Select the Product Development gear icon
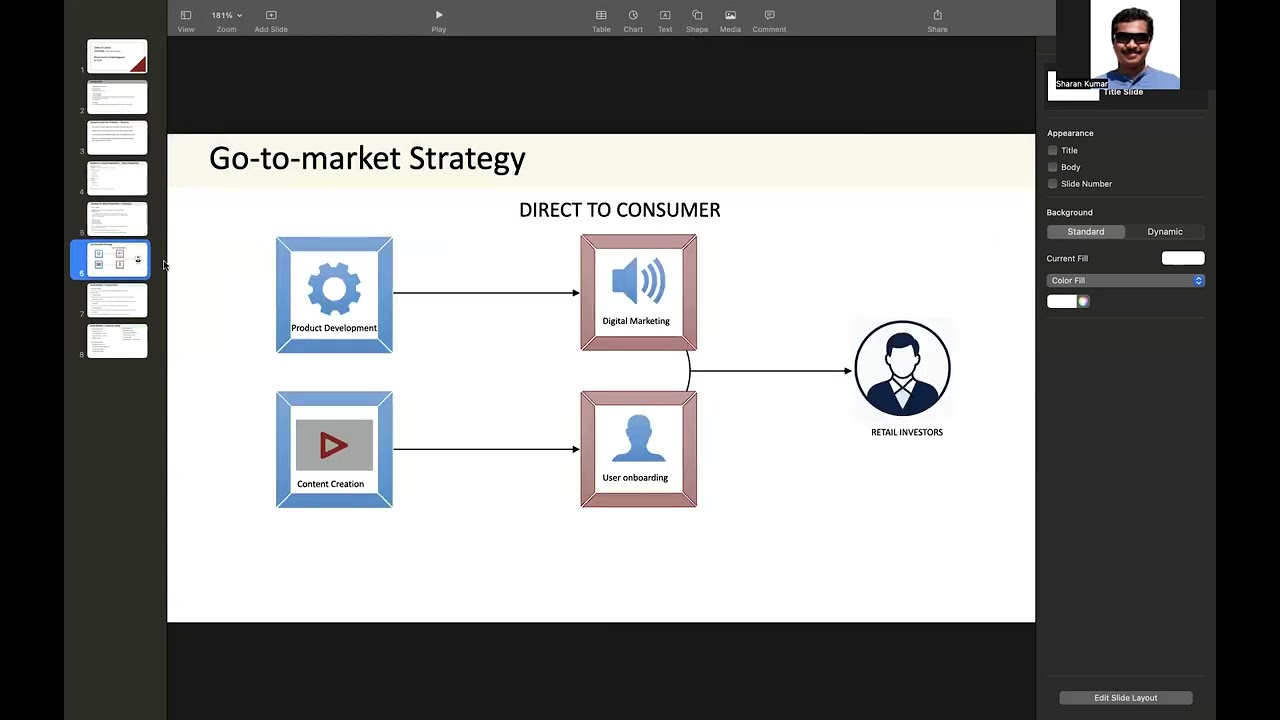 pyautogui.click(x=334, y=290)
